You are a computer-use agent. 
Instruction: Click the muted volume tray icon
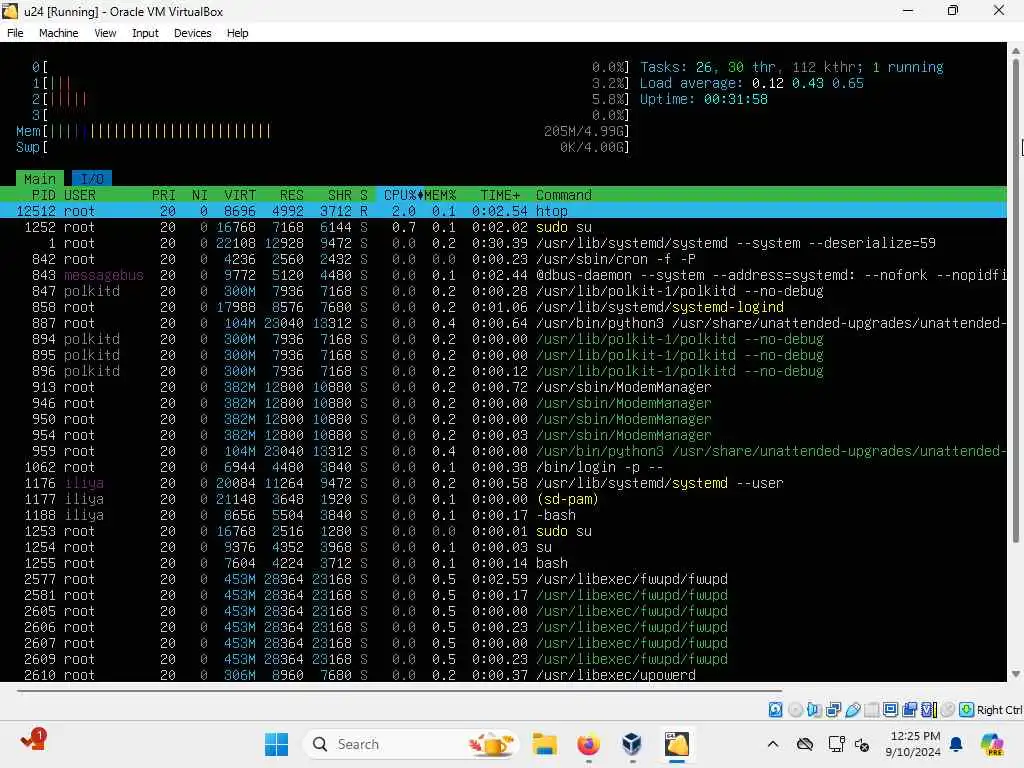(862, 744)
